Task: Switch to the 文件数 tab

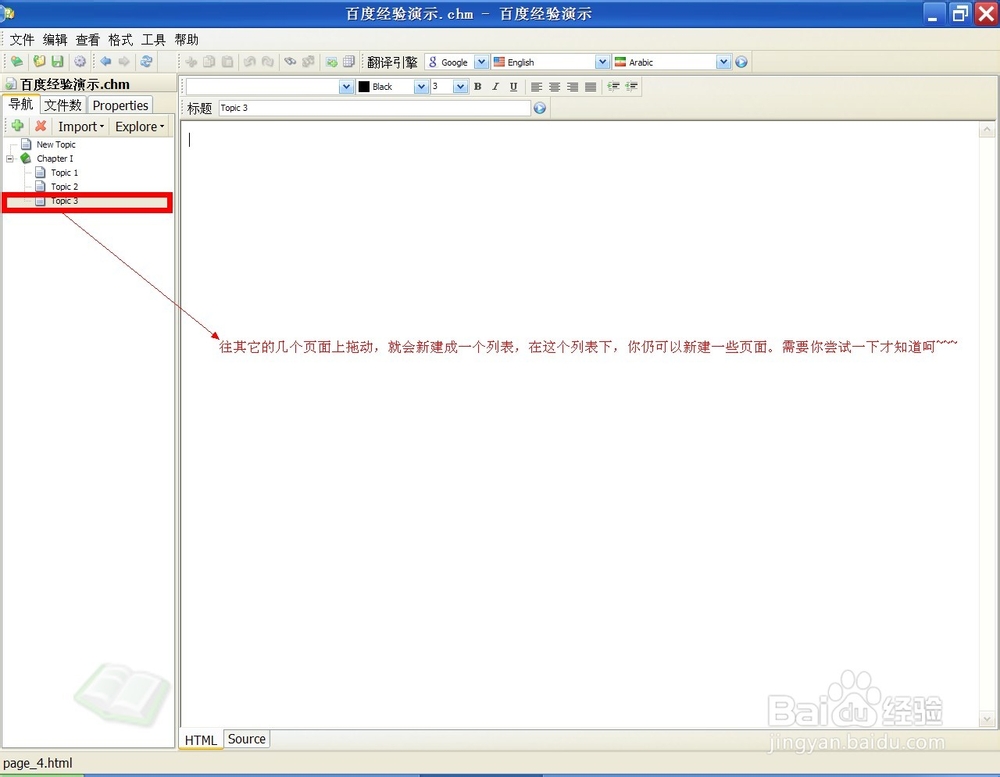Action: point(62,105)
